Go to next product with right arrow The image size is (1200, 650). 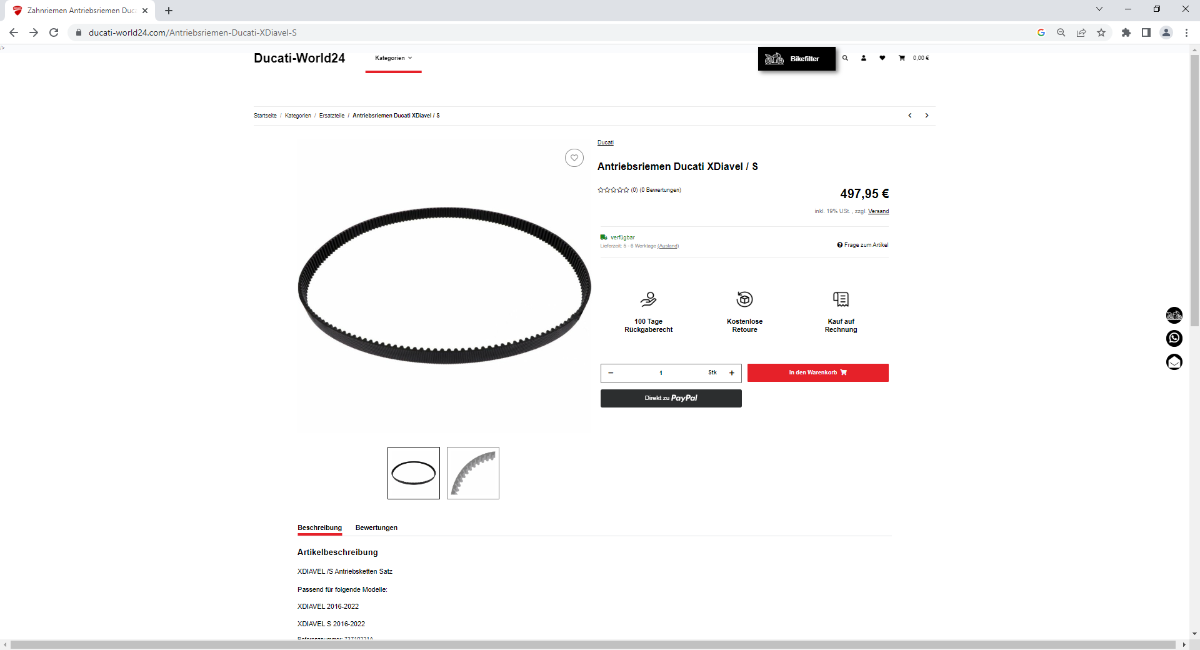click(927, 115)
